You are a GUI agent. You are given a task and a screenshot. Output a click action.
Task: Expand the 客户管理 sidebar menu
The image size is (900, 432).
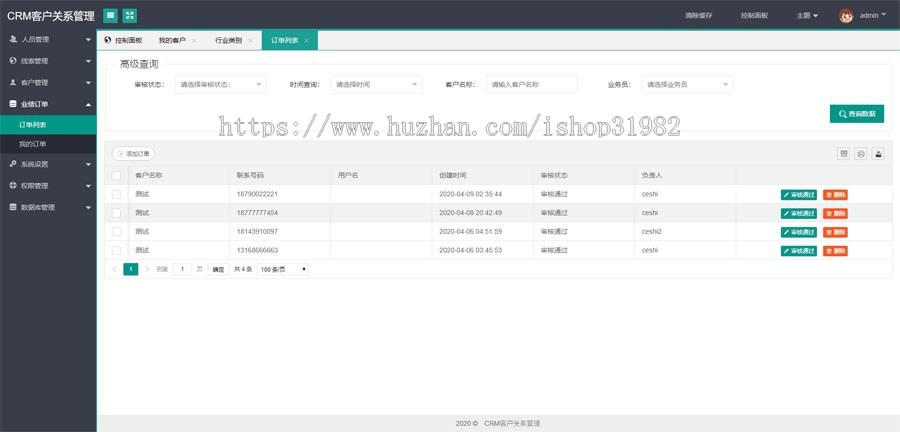(x=48, y=82)
